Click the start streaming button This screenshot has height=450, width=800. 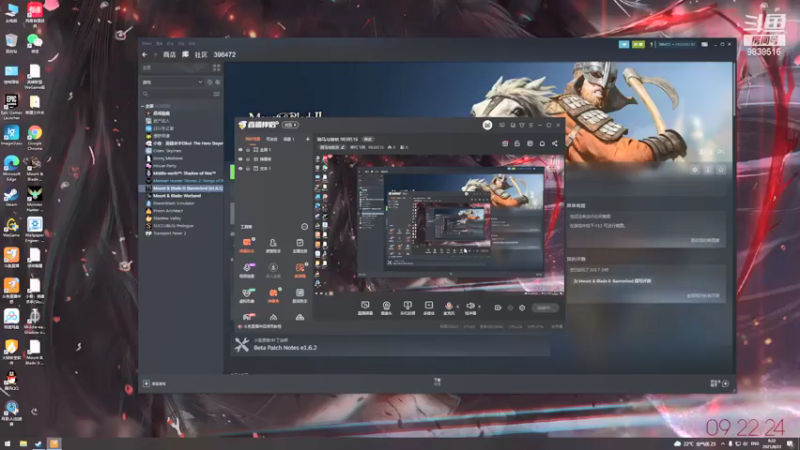[x=544, y=308]
